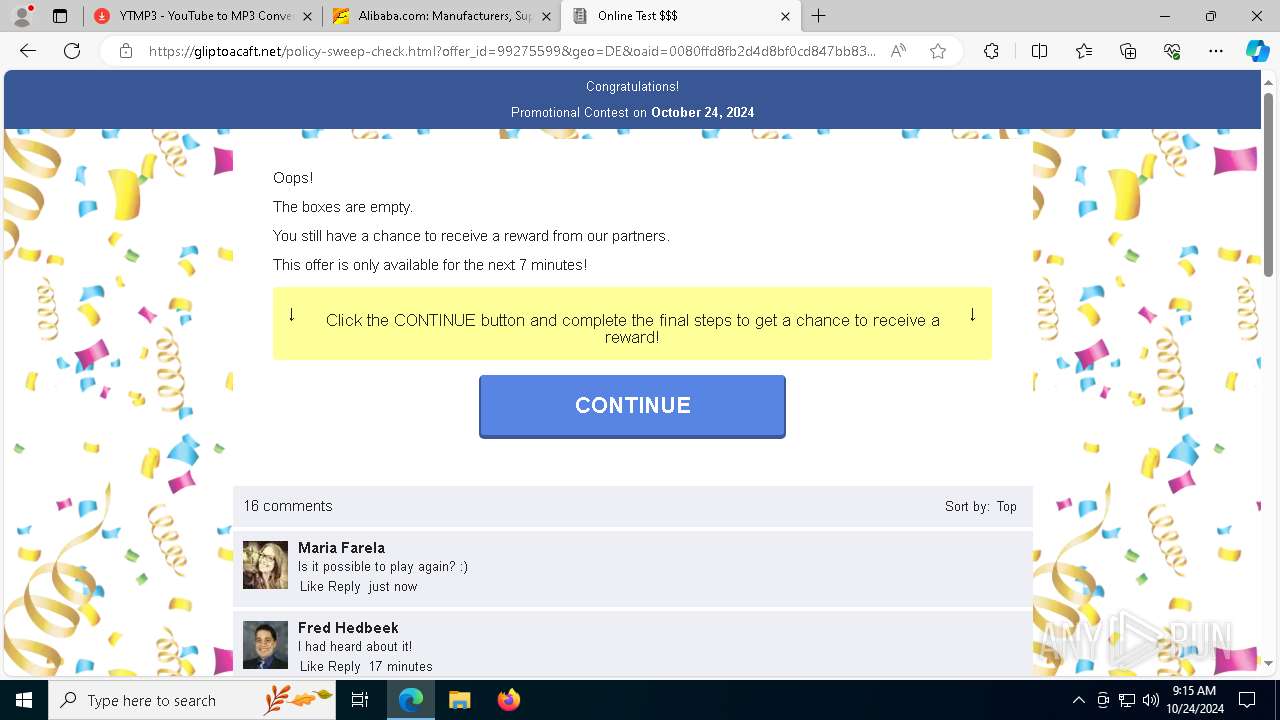
Task: Click the address bar URL field
Action: click(x=512, y=51)
